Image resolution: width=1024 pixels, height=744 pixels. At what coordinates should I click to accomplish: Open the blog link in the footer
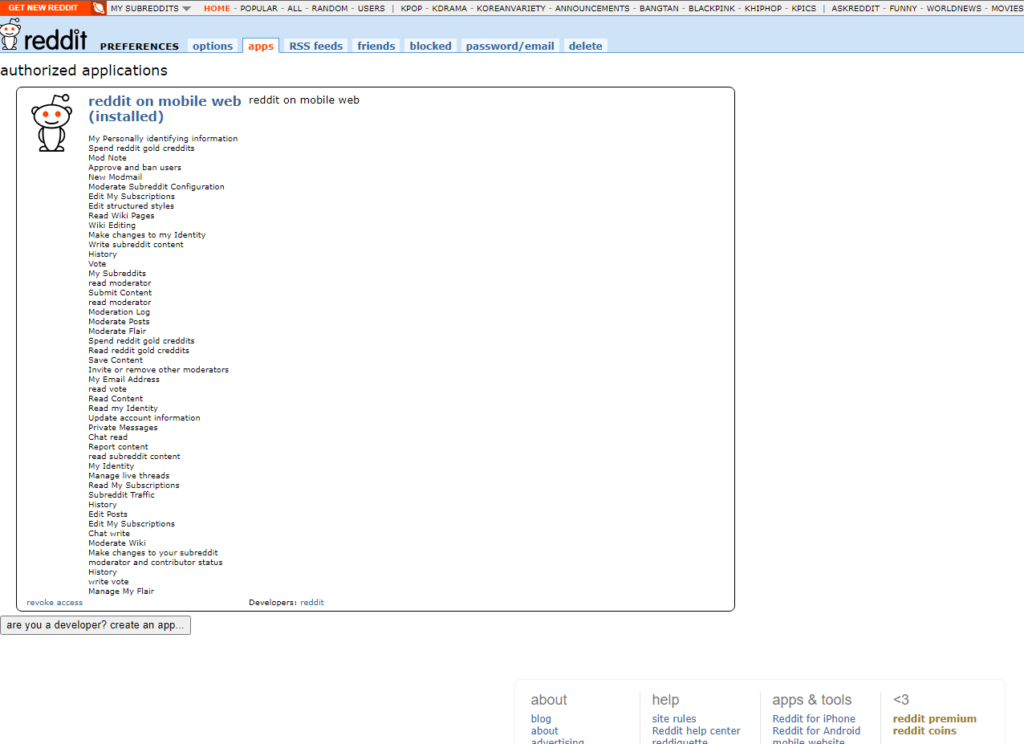tap(541, 719)
